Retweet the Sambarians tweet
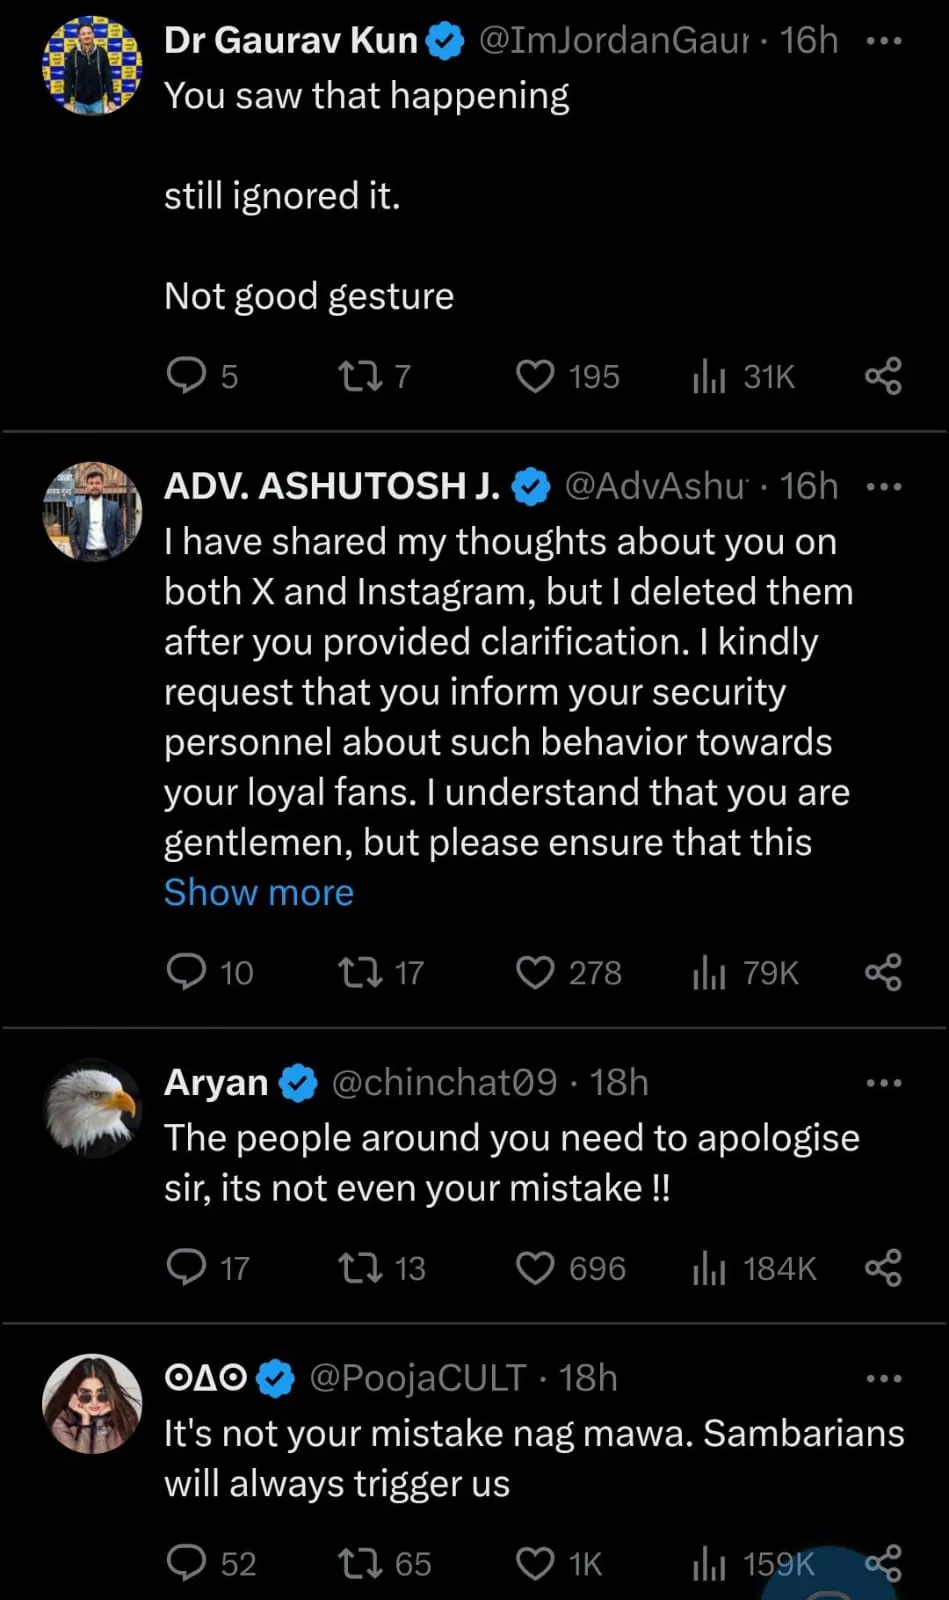Image resolution: width=949 pixels, height=1600 pixels. coord(359,1563)
